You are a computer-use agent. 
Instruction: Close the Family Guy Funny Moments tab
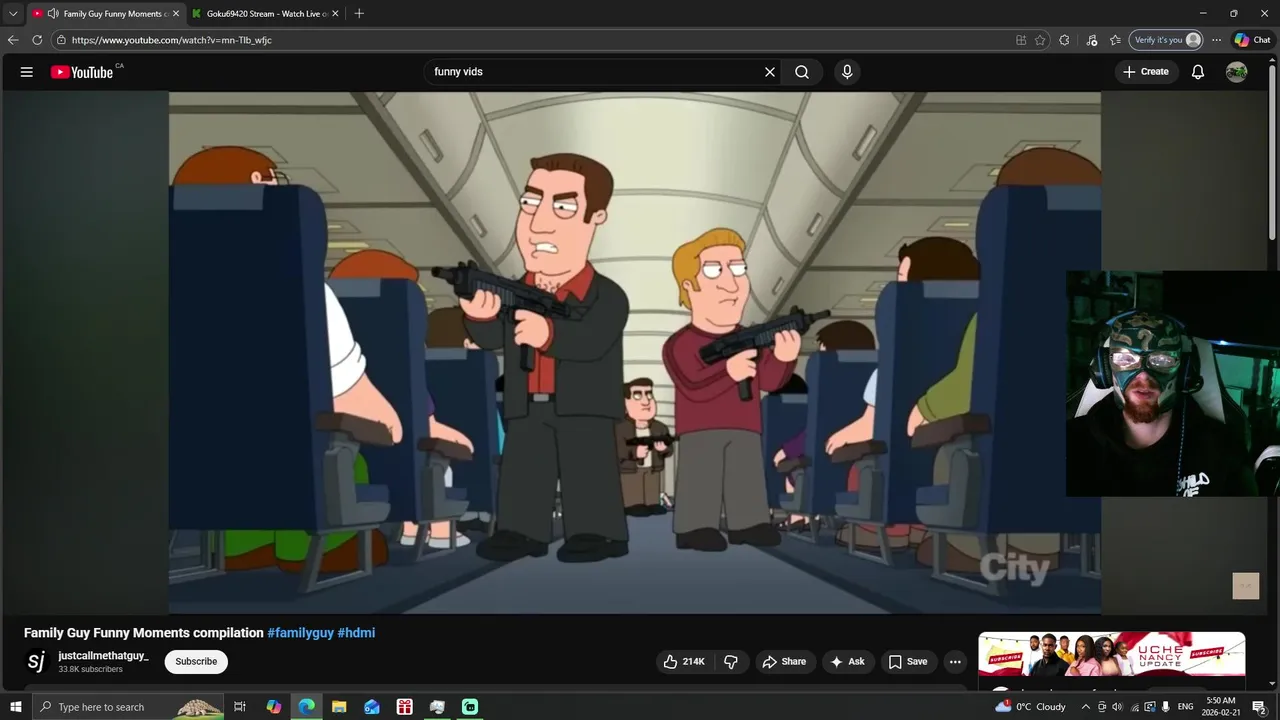[175, 14]
